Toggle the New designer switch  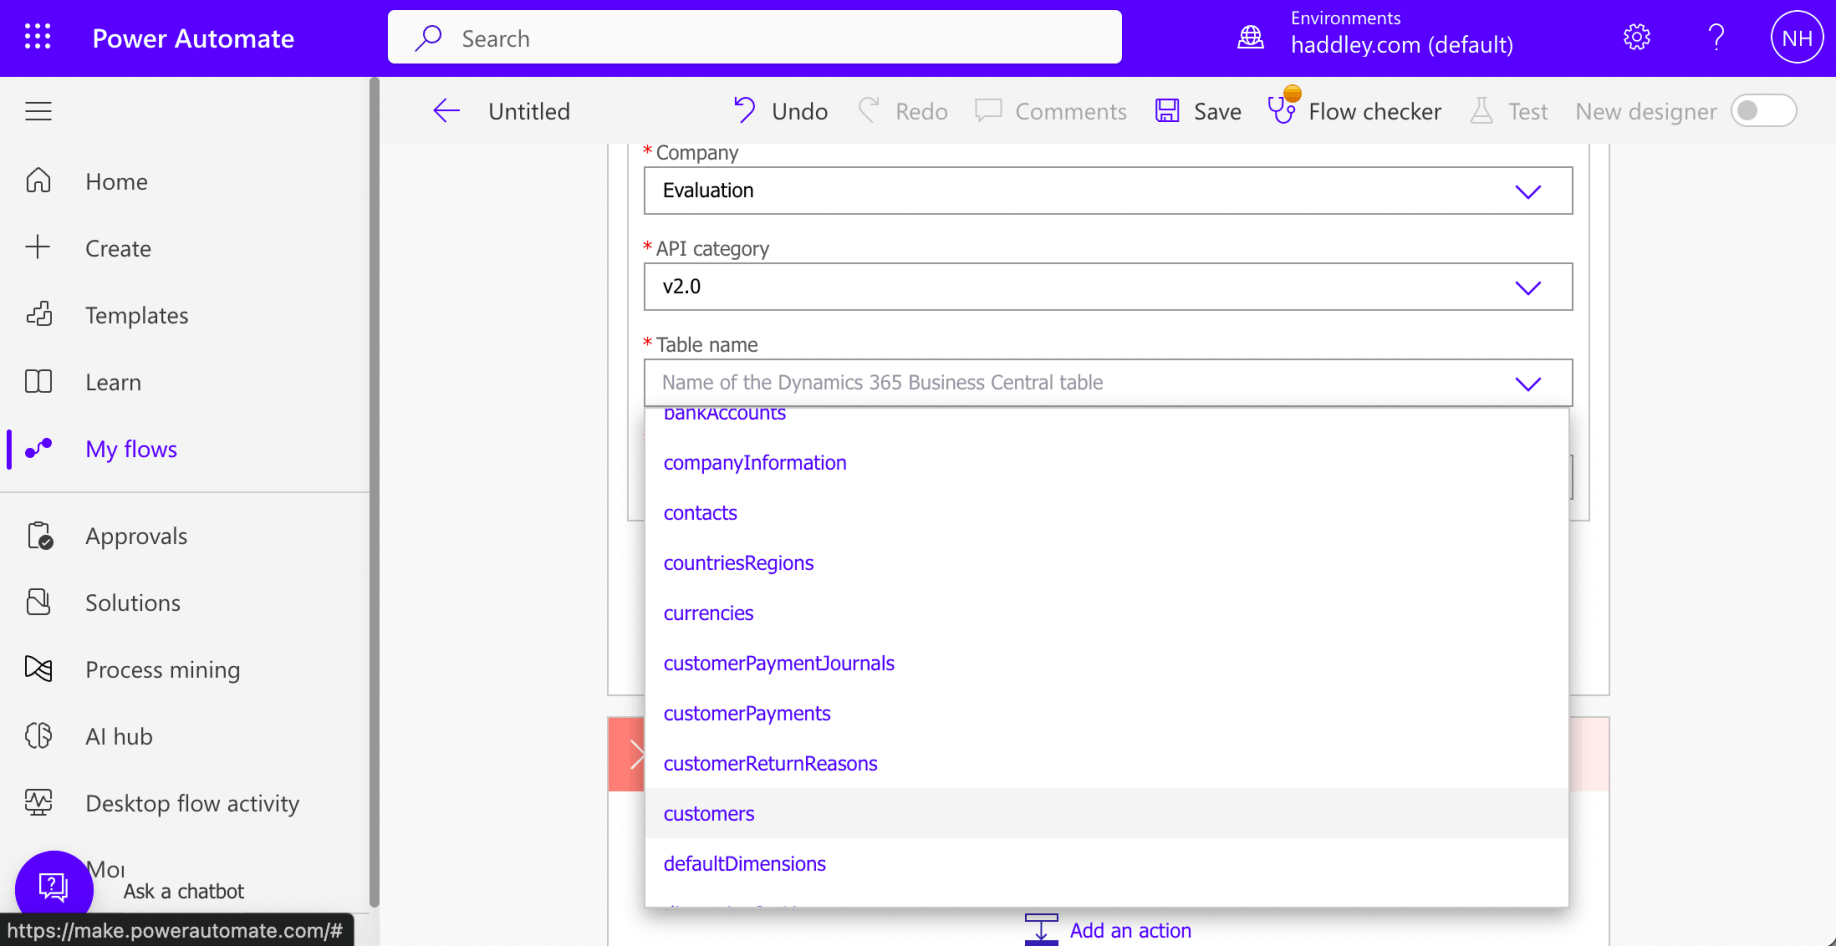(x=1763, y=111)
